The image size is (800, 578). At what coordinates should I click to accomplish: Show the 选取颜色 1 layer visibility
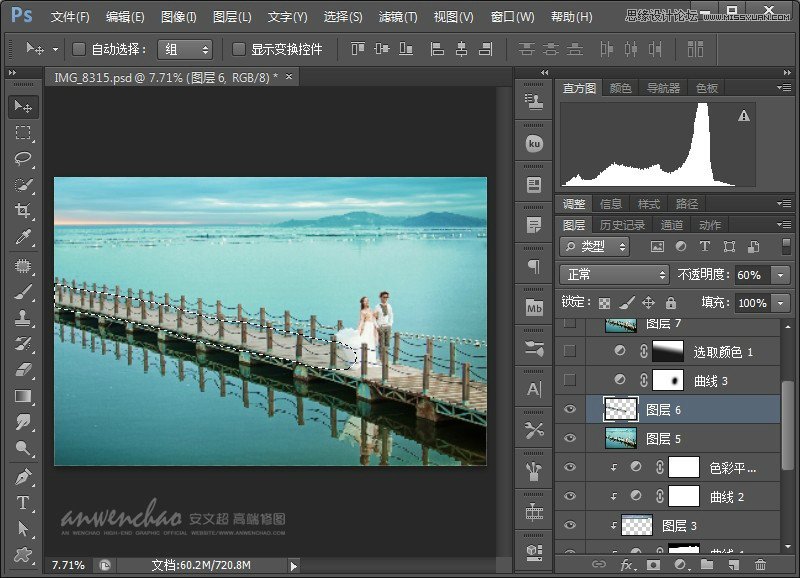point(570,351)
